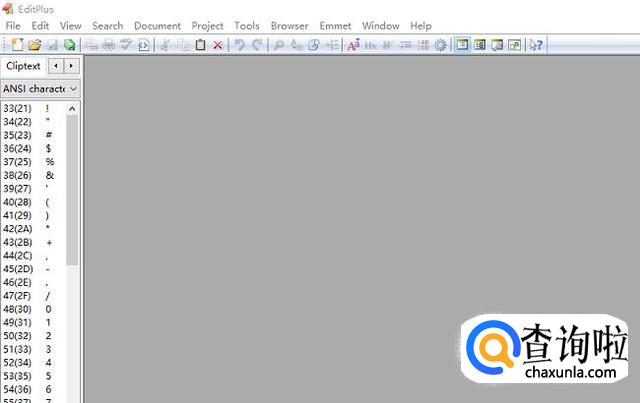Click the Find magnifier icon
This screenshot has height=403, width=640.
[x=279, y=45]
